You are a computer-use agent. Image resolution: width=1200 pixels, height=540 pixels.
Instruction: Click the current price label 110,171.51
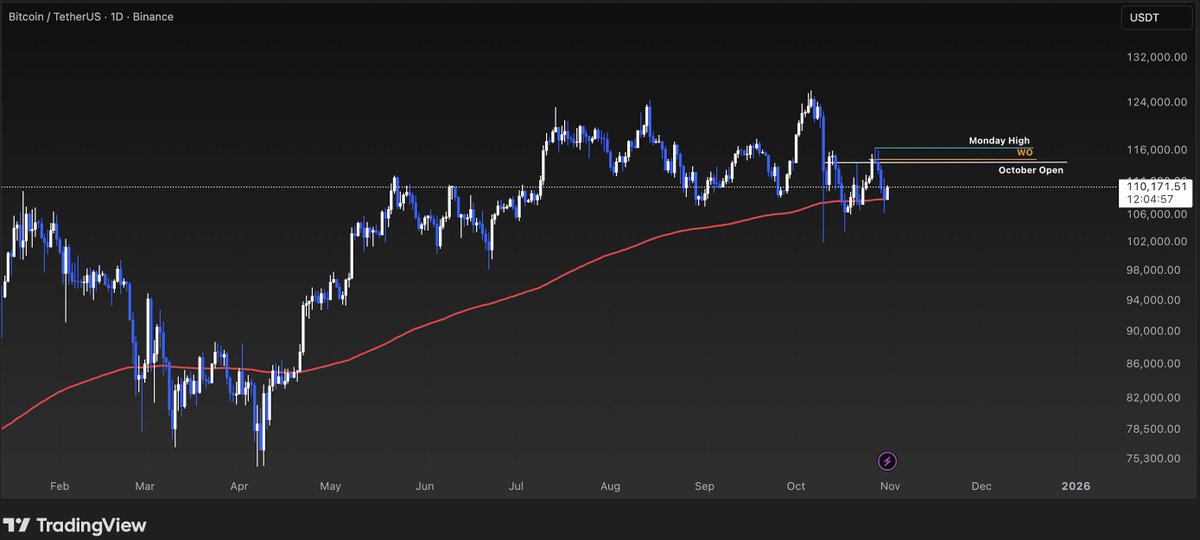(x=1156, y=186)
